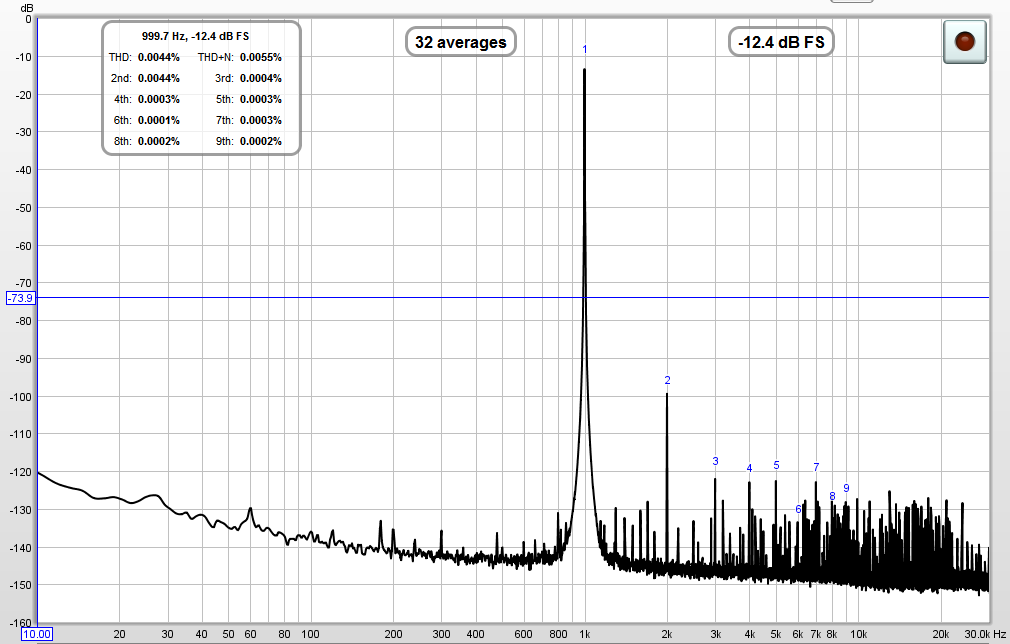Click the 1k label on frequency axis
Image resolution: width=1010 pixels, height=644 pixels.
(584, 634)
